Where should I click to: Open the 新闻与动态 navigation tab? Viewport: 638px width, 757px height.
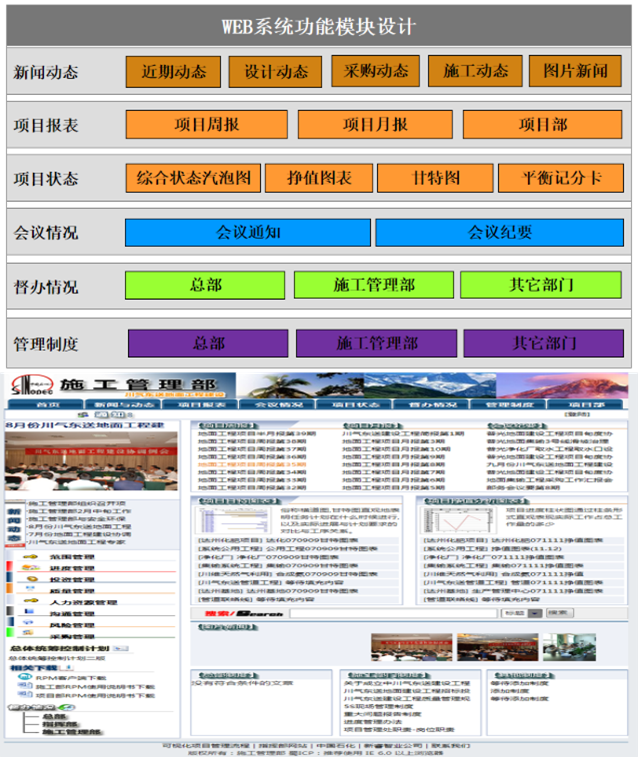point(124,405)
